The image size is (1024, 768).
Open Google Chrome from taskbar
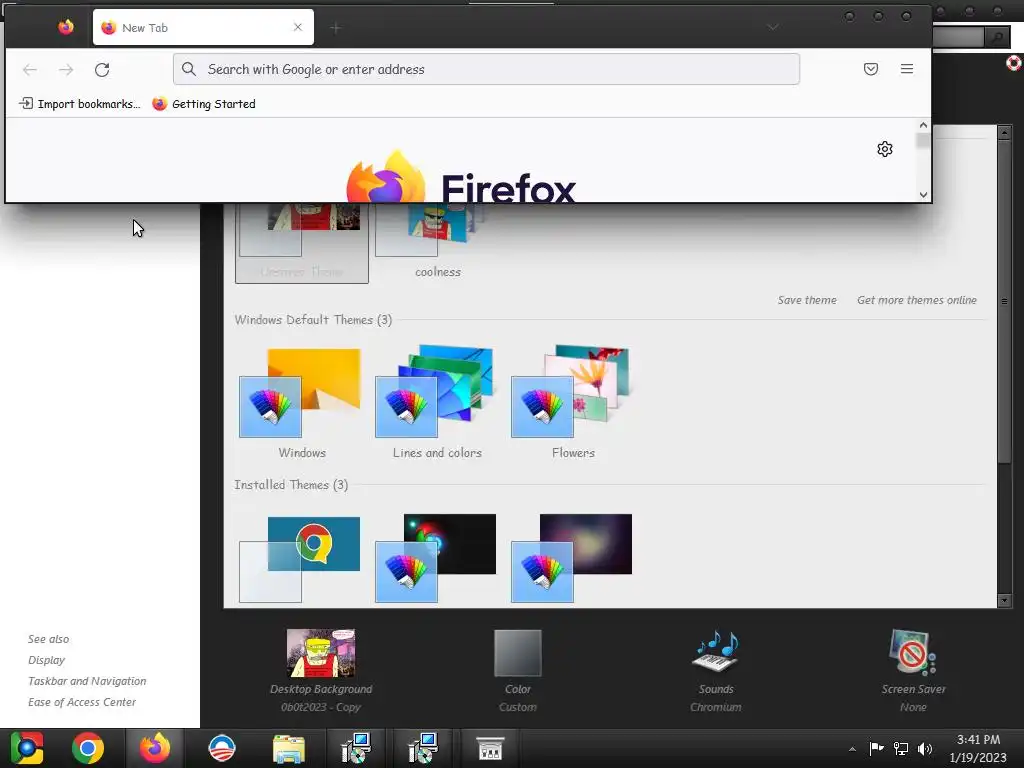point(88,748)
